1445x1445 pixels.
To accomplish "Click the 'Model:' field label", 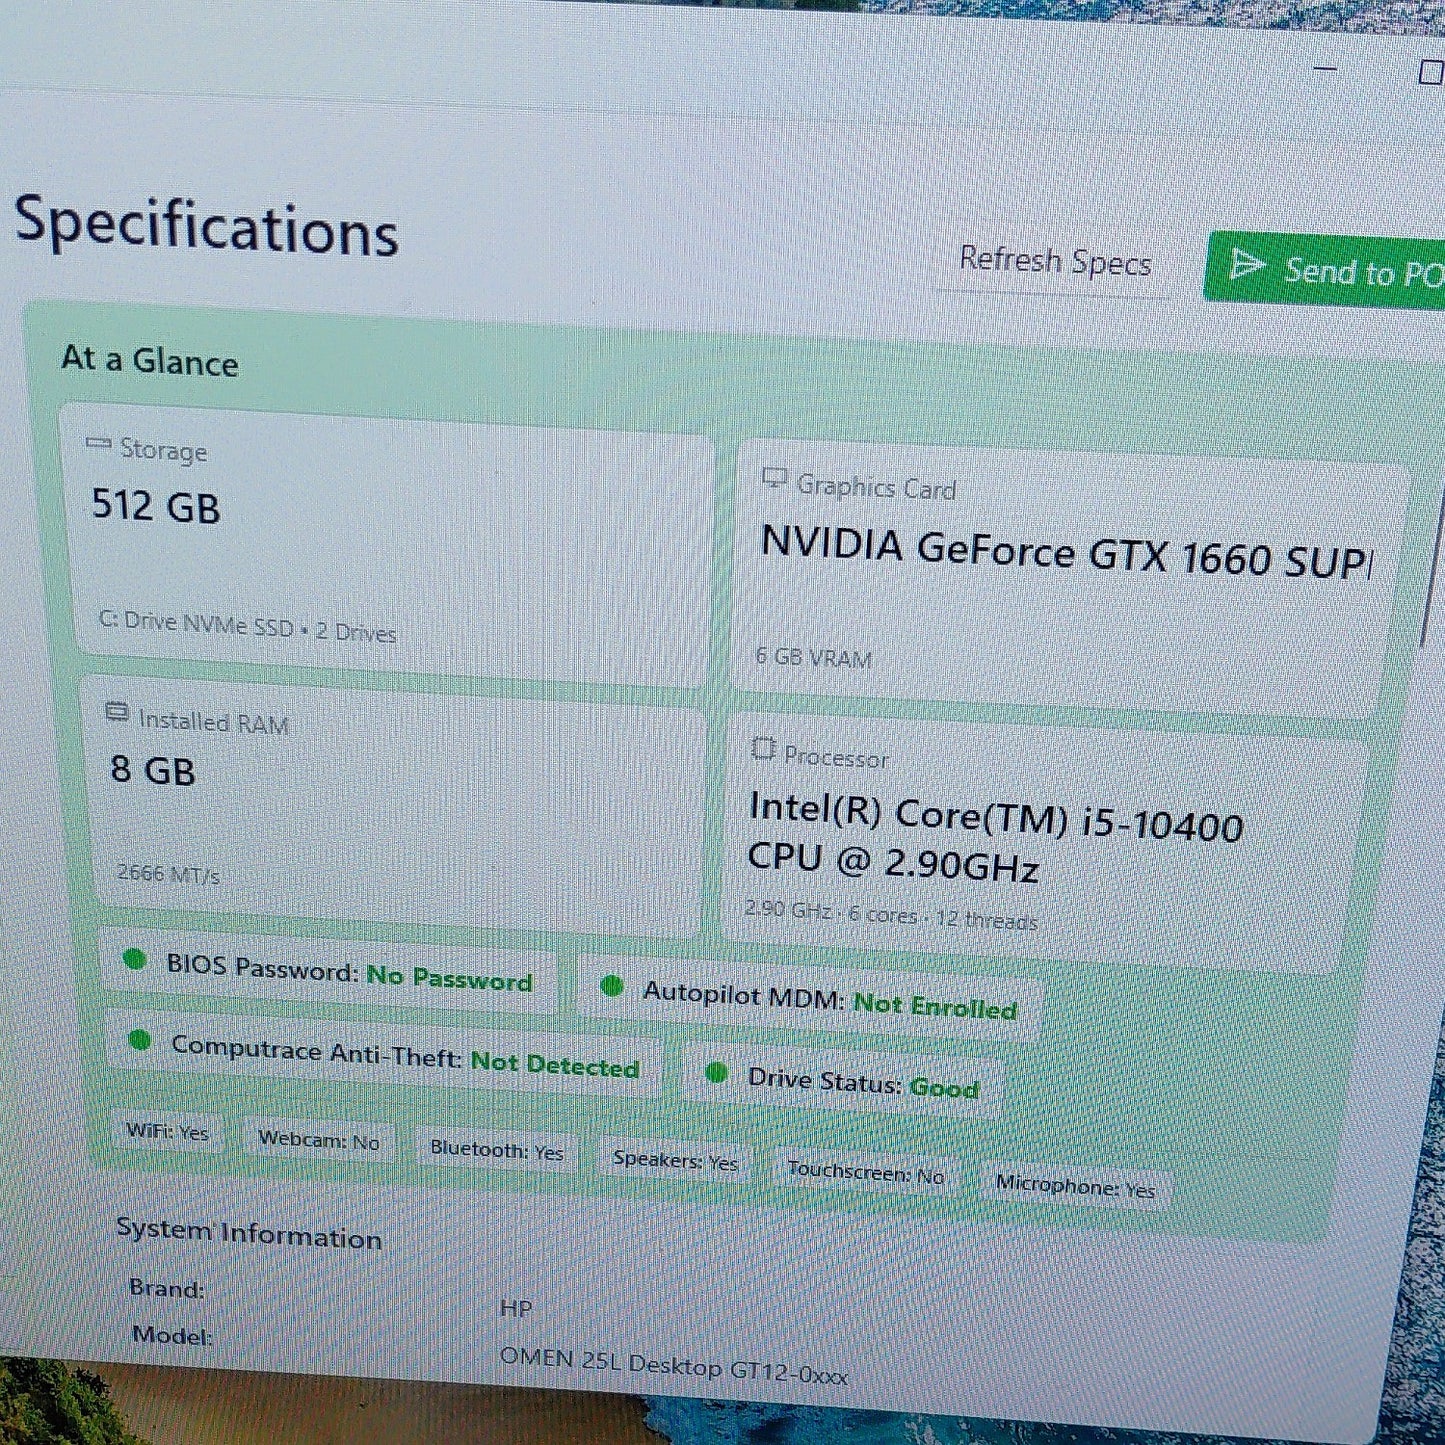I will click(x=172, y=1335).
